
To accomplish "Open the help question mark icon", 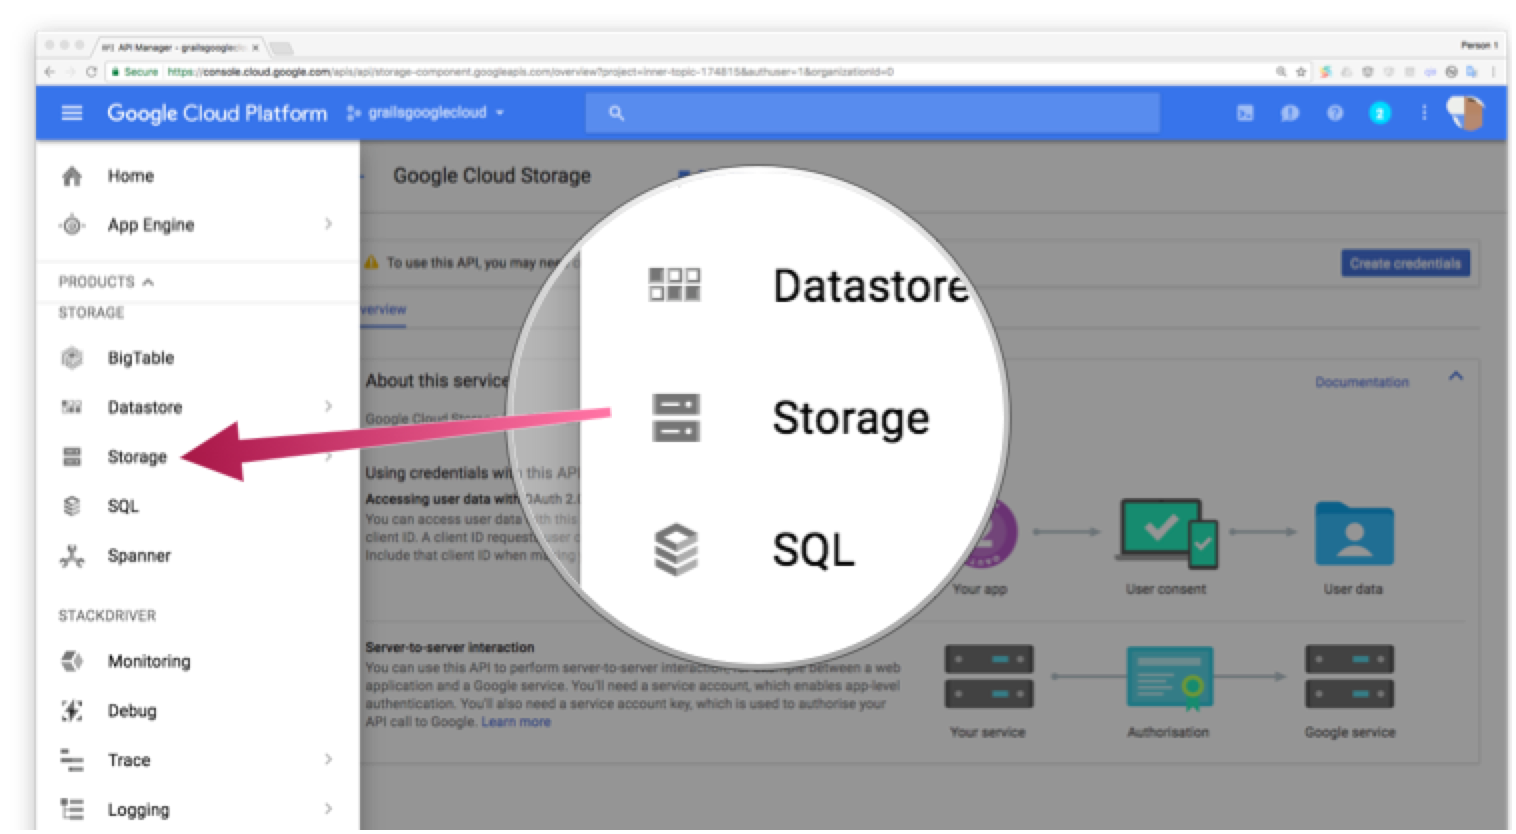I will [x=1335, y=113].
